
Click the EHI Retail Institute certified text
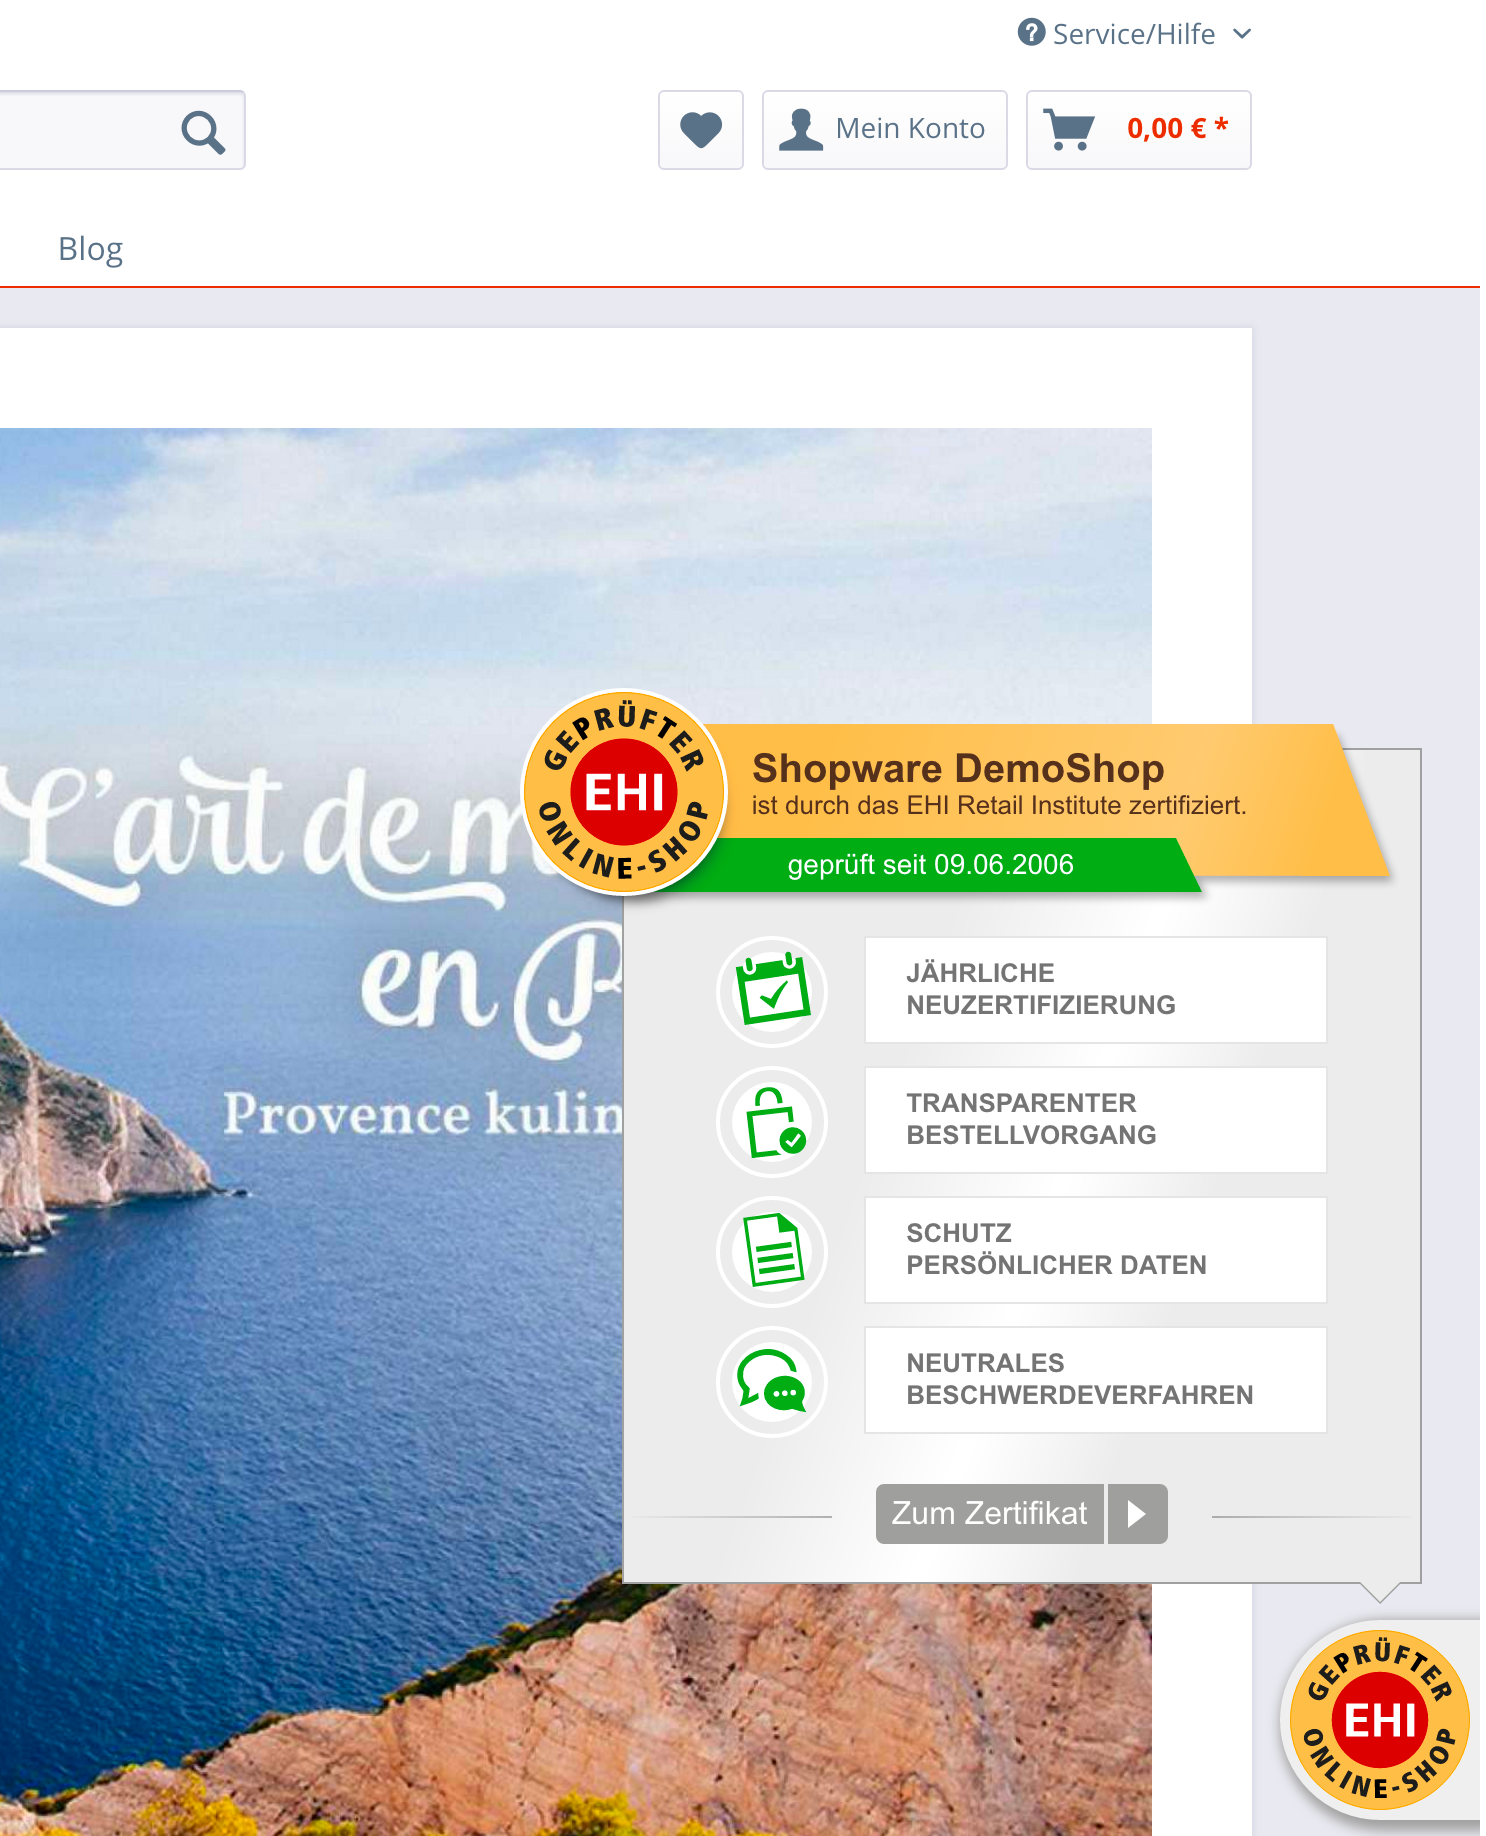pyautogui.click(x=999, y=806)
